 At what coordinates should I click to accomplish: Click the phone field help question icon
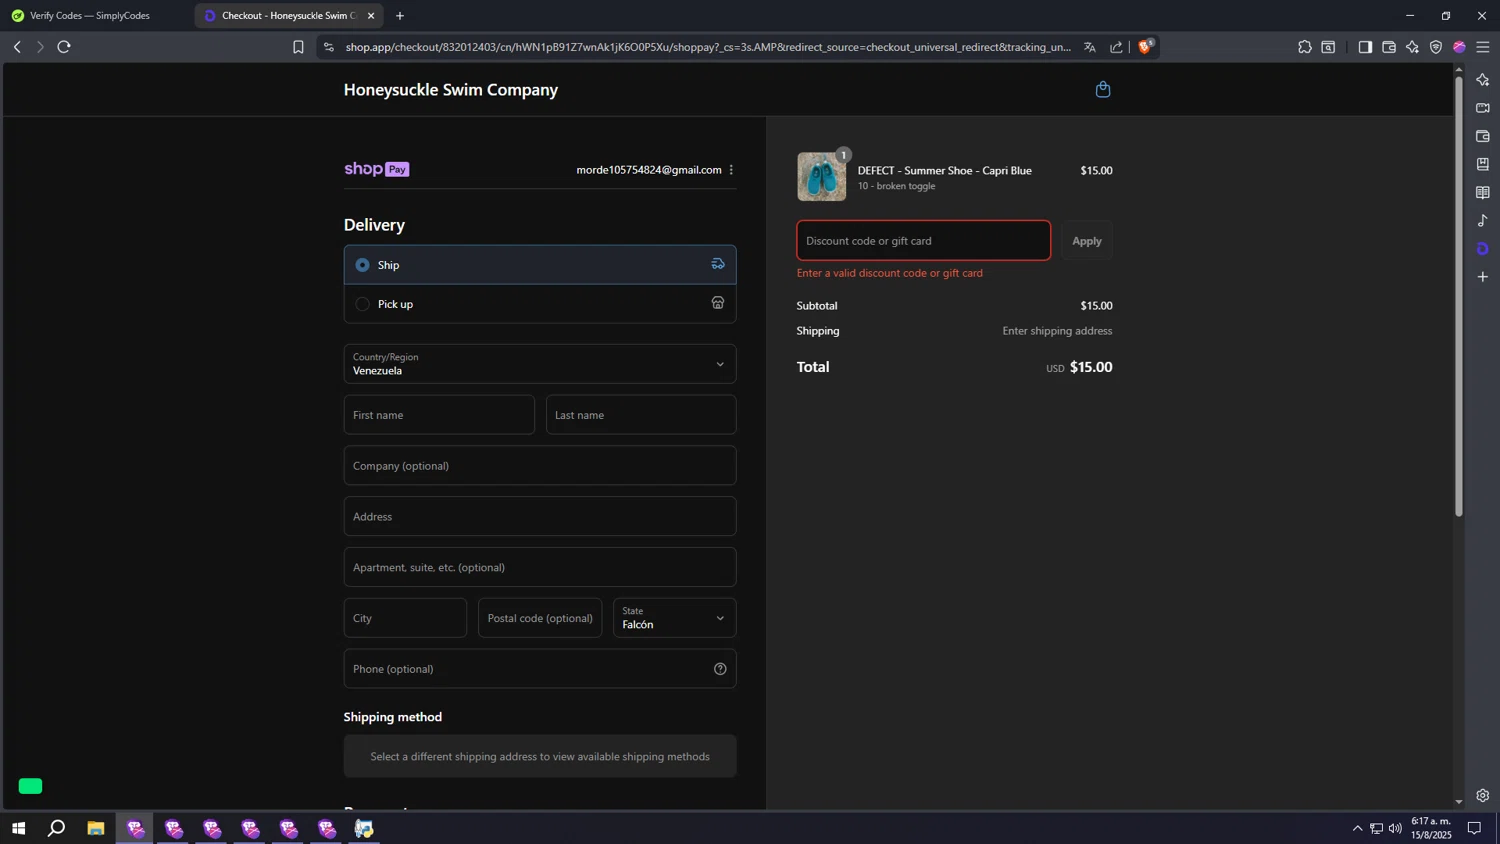pyautogui.click(x=720, y=669)
